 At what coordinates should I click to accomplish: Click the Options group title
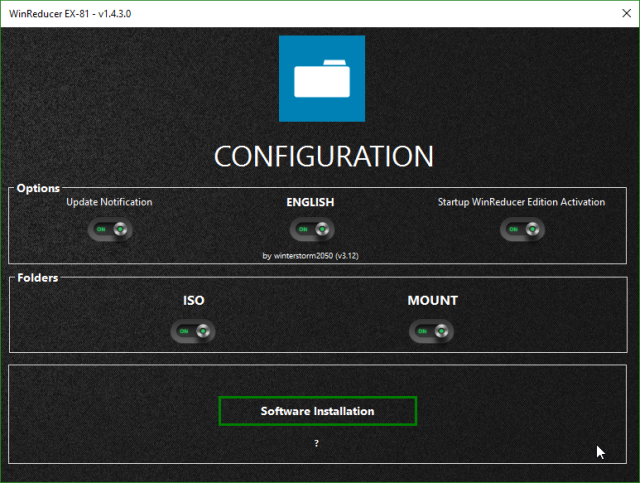[38, 188]
